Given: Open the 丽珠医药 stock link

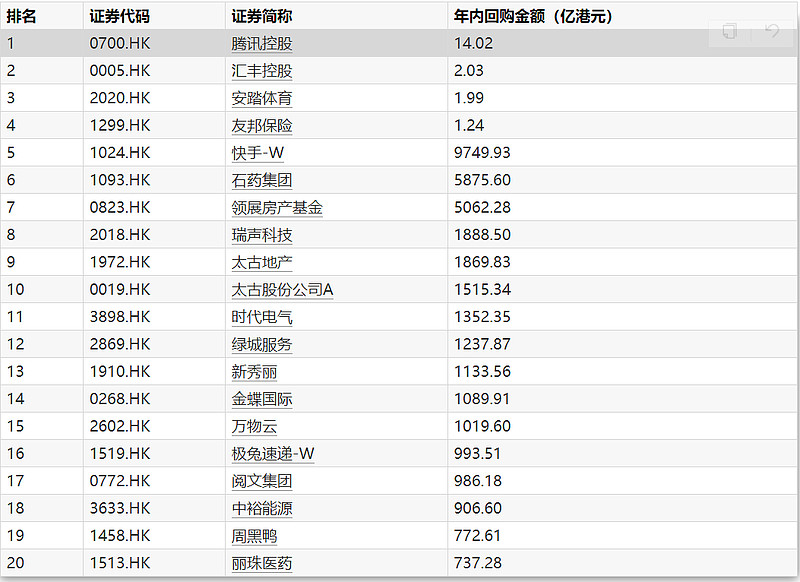Looking at the screenshot, I should click(262, 563).
